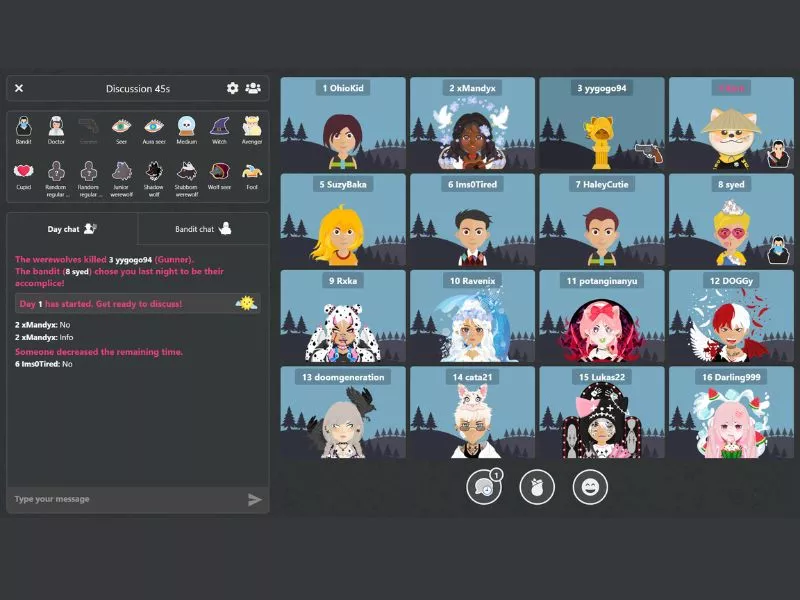Open the chat timer button with badge
This screenshot has height=600, width=800.
tap(484, 487)
